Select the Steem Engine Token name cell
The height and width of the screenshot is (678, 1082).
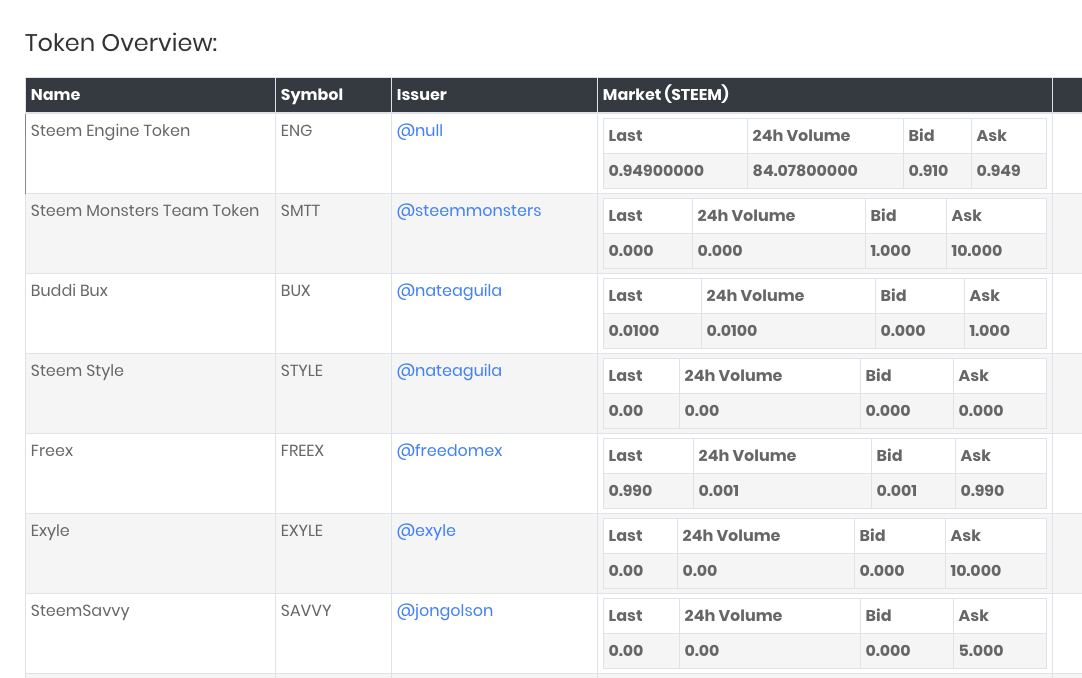(150, 153)
